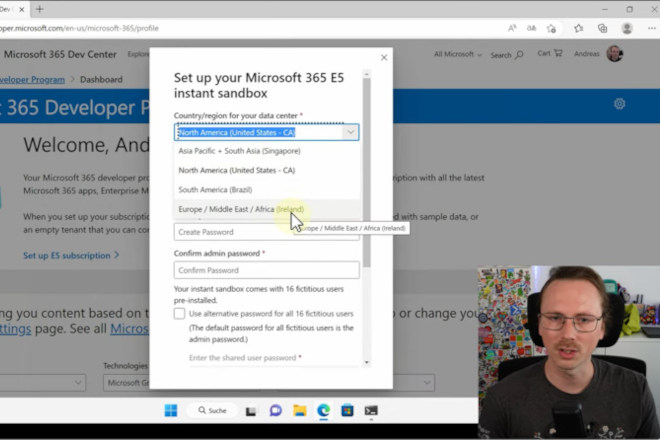The image size is (660, 440).
Task: Open the settings page link in text
Action: click(x=16, y=328)
